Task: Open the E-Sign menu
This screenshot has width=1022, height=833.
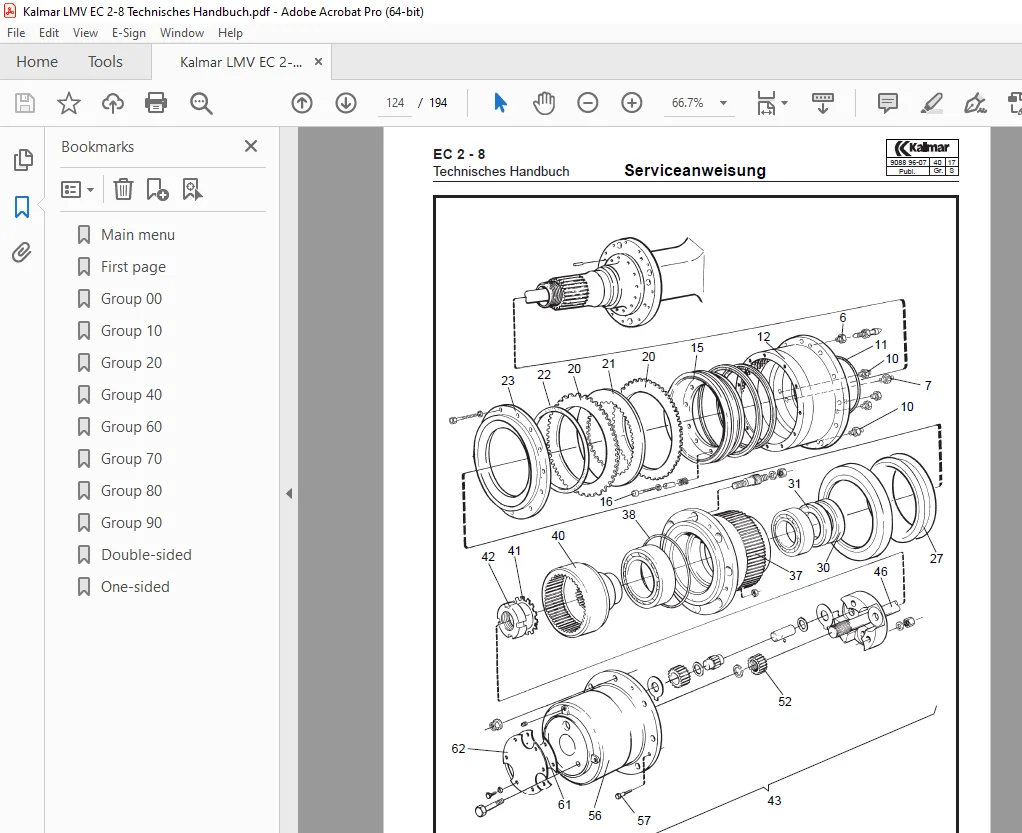Action: tap(129, 33)
